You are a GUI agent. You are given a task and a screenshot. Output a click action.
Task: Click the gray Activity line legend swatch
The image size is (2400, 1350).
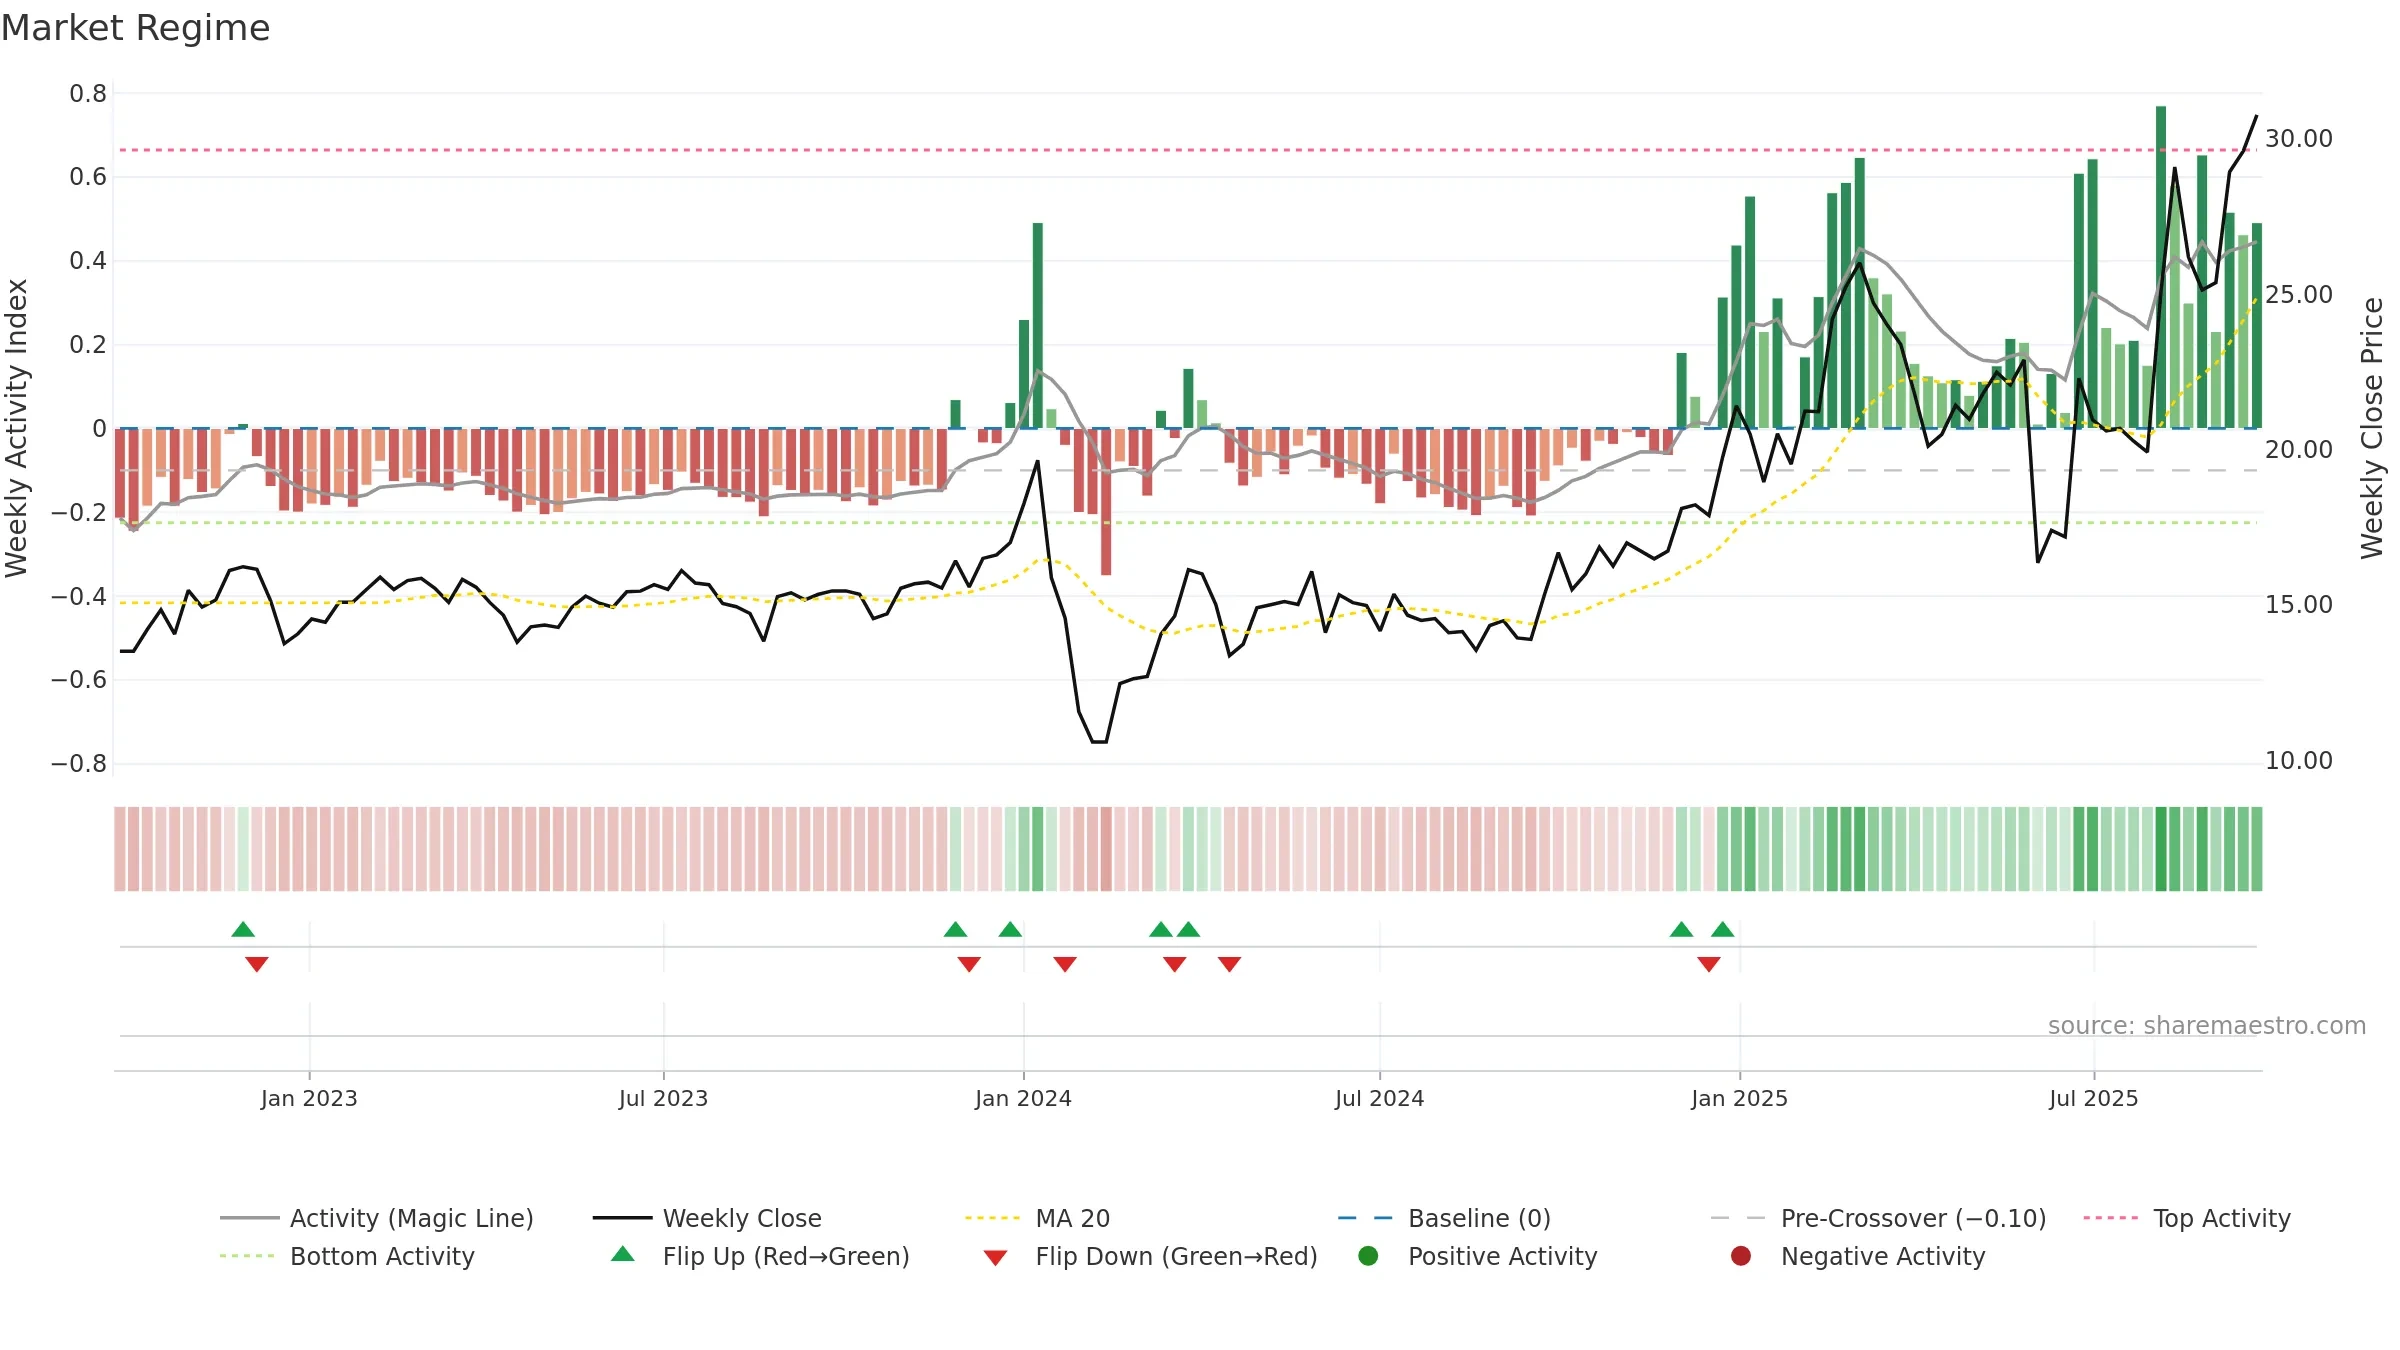click(x=249, y=1218)
